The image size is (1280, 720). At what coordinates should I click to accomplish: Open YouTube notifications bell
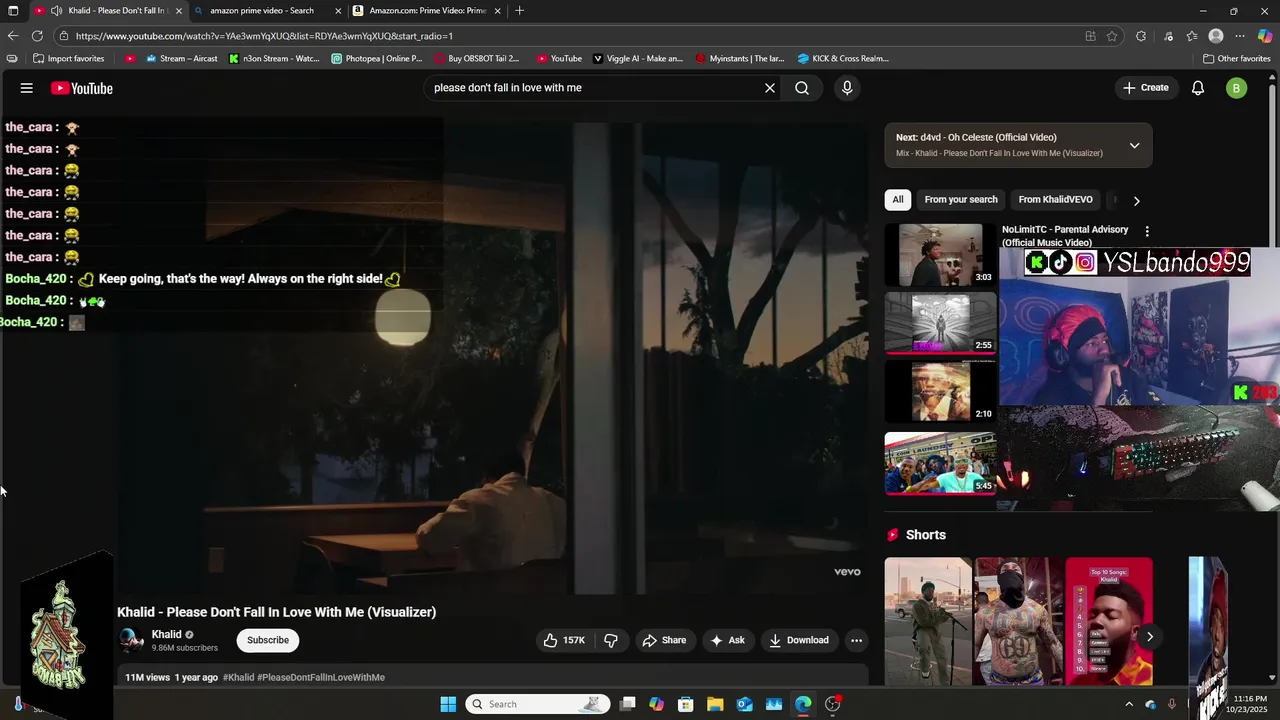click(1197, 88)
